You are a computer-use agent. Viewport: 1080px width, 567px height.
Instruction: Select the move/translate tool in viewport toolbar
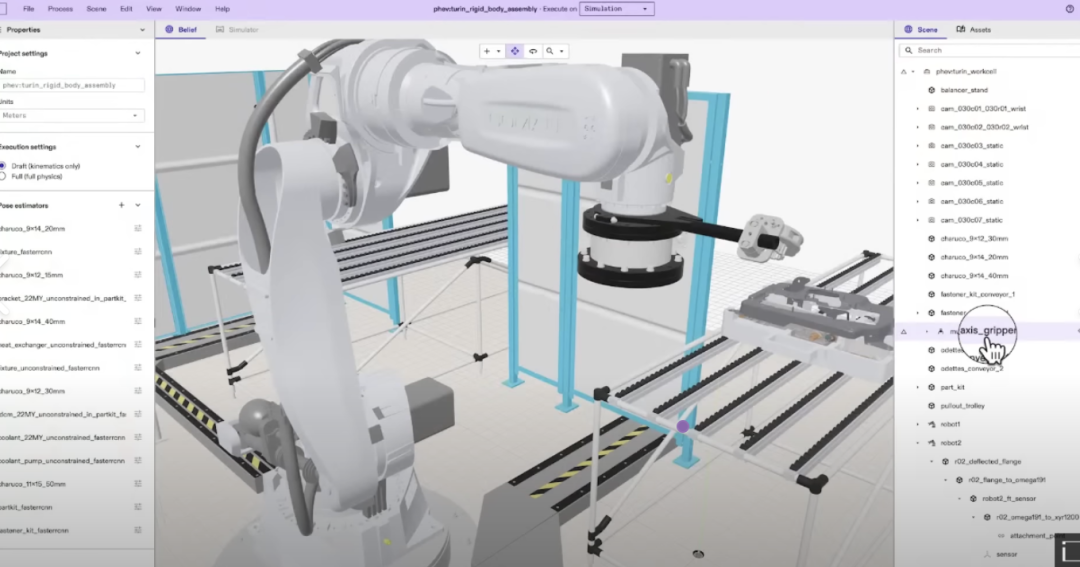[x=515, y=51]
